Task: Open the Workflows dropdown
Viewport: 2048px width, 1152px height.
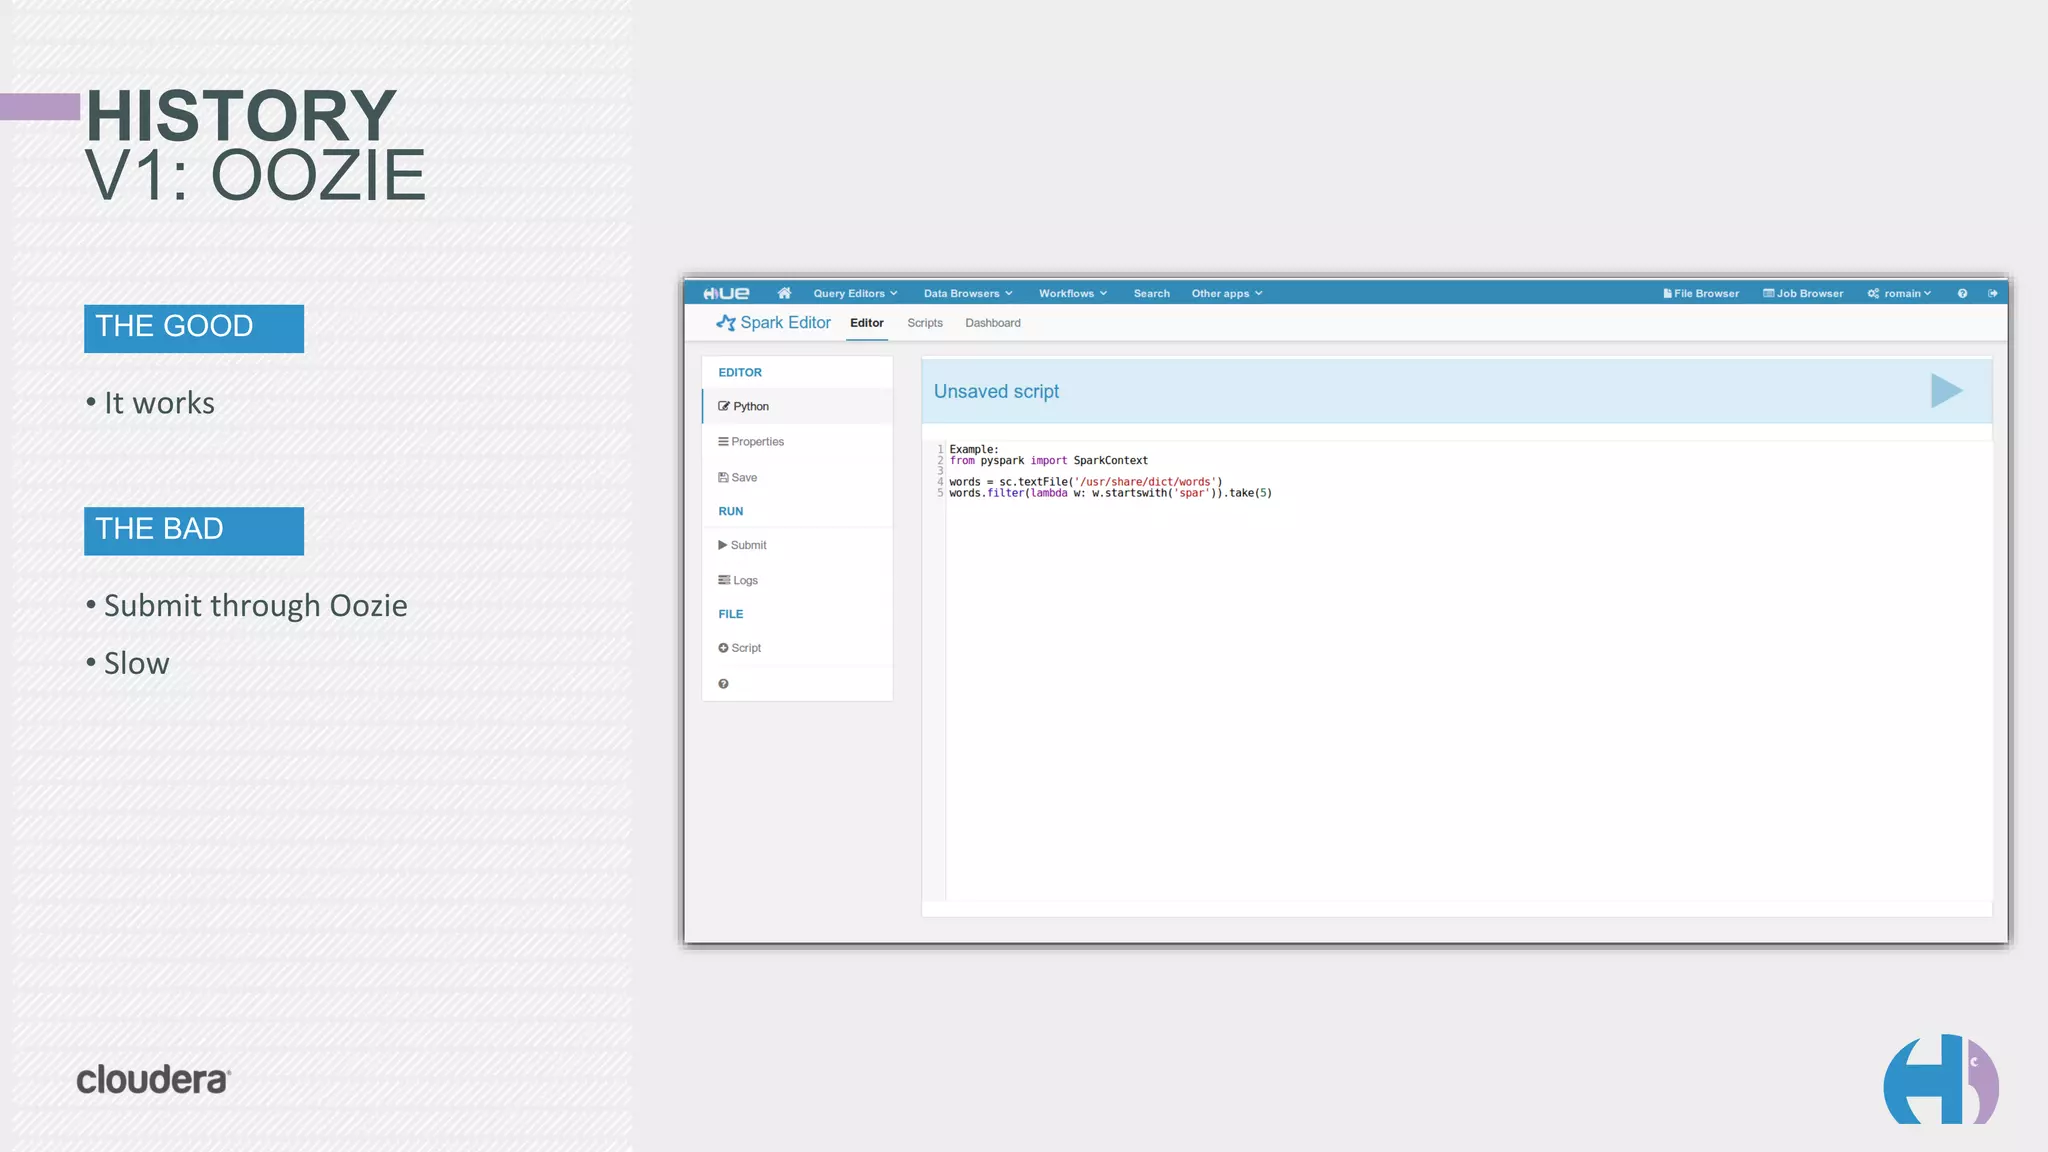Action: 1072,293
